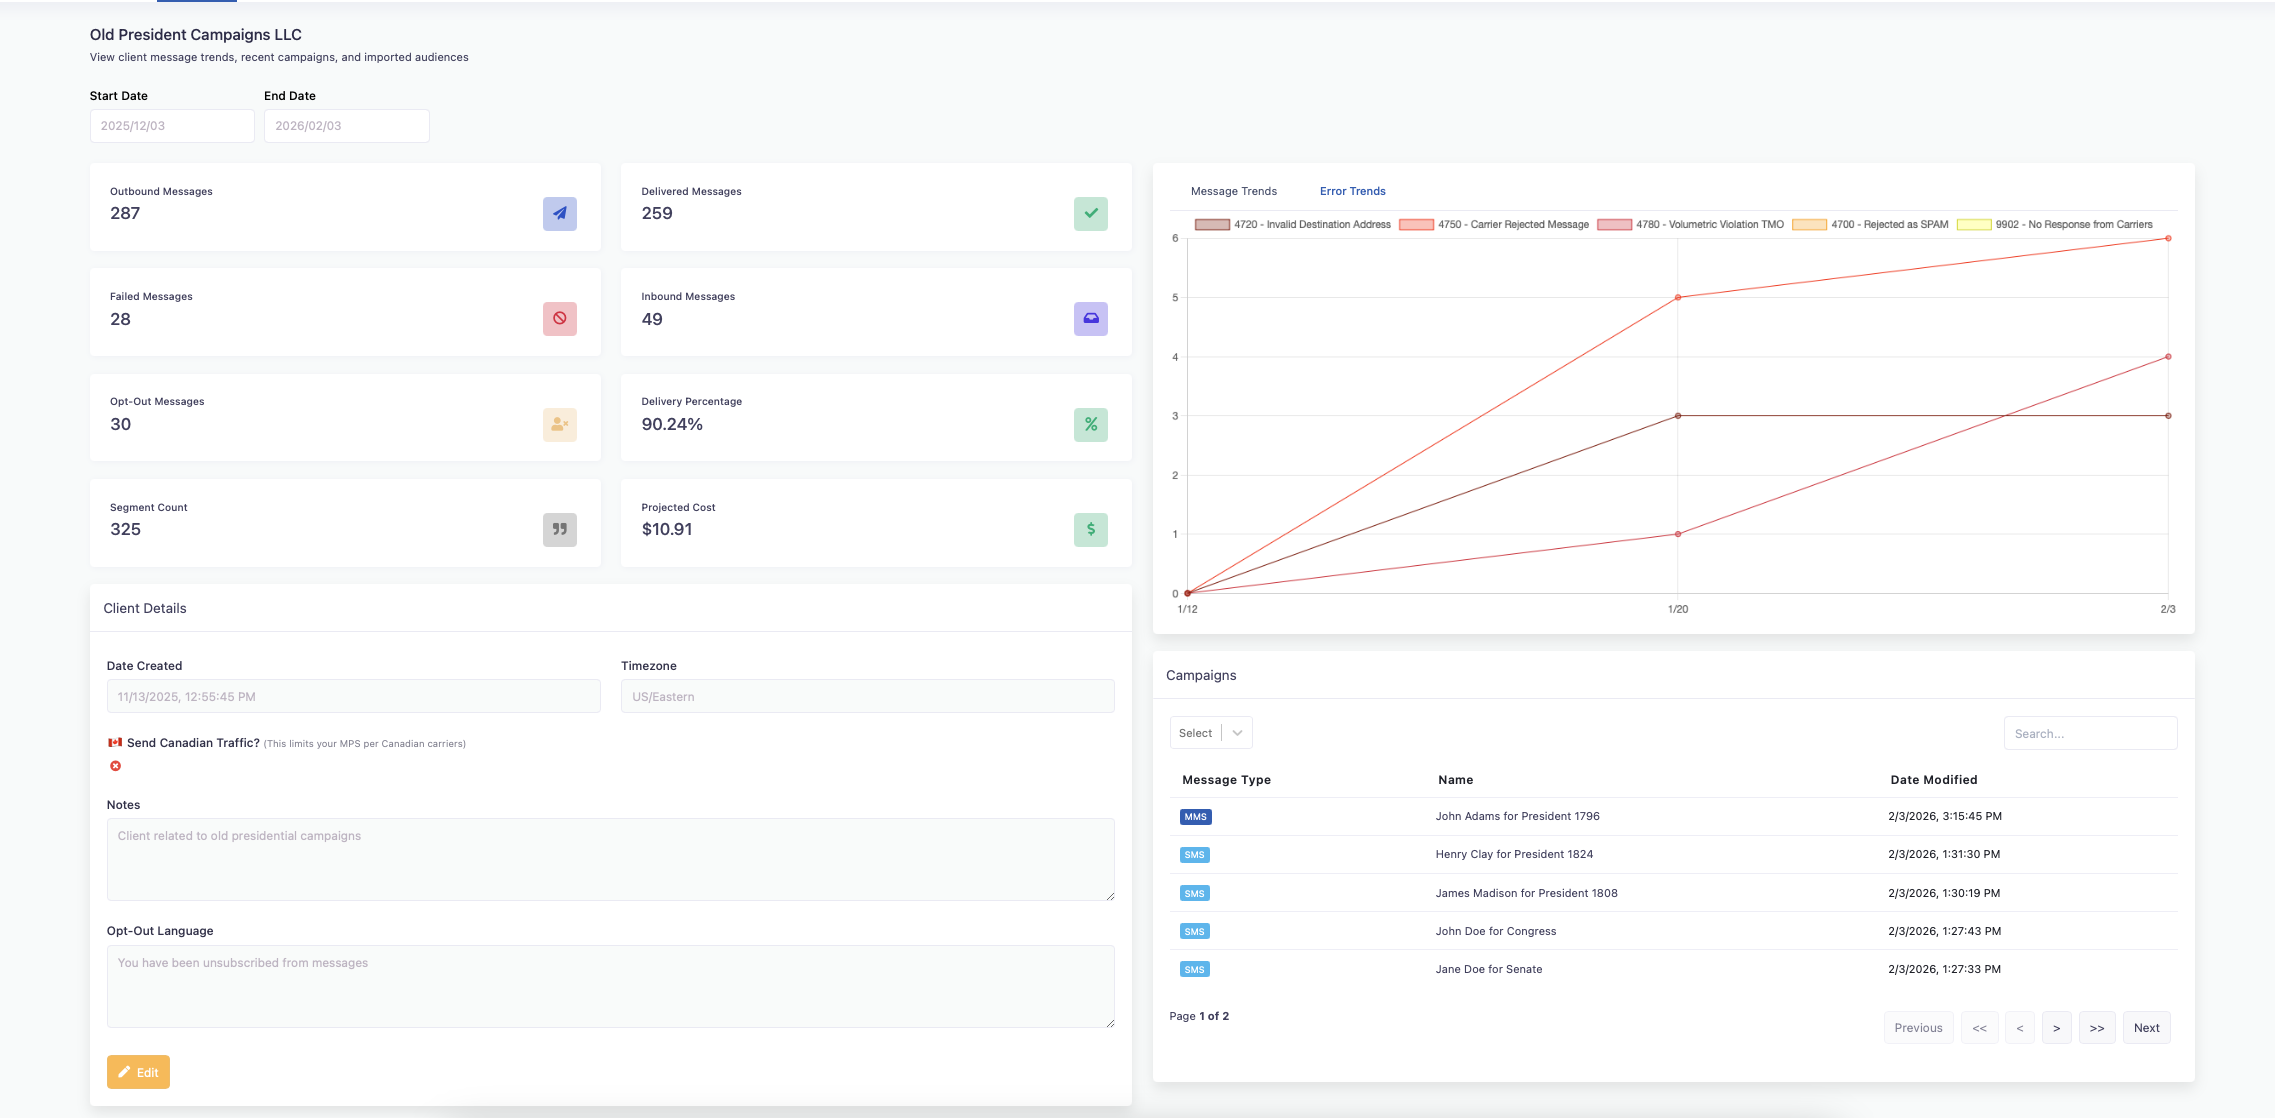Open the Start Date picker field

click(171, 126)
